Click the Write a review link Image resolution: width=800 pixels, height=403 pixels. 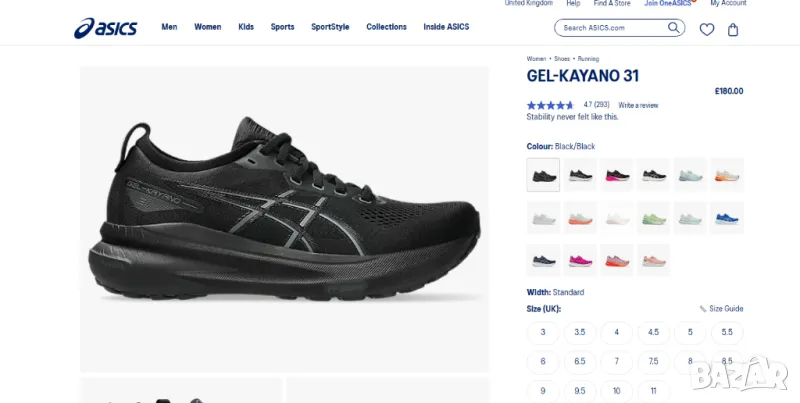(x=638, y=105)
